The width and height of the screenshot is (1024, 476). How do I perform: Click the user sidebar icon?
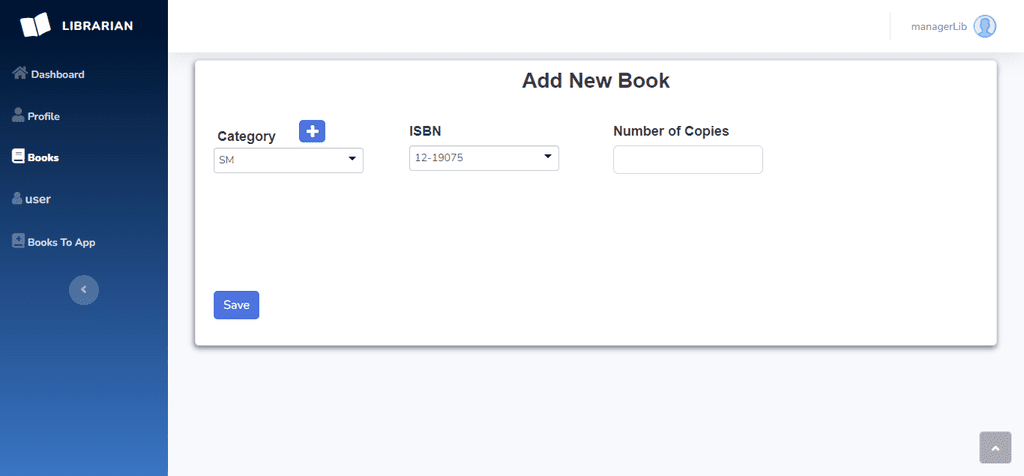(18, 198)
